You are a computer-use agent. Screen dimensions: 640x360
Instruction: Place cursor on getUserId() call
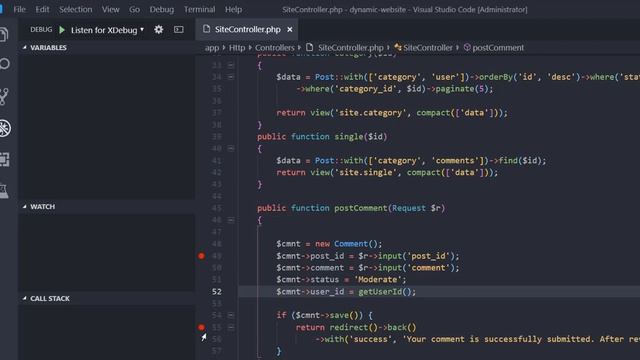pos(387,291)
